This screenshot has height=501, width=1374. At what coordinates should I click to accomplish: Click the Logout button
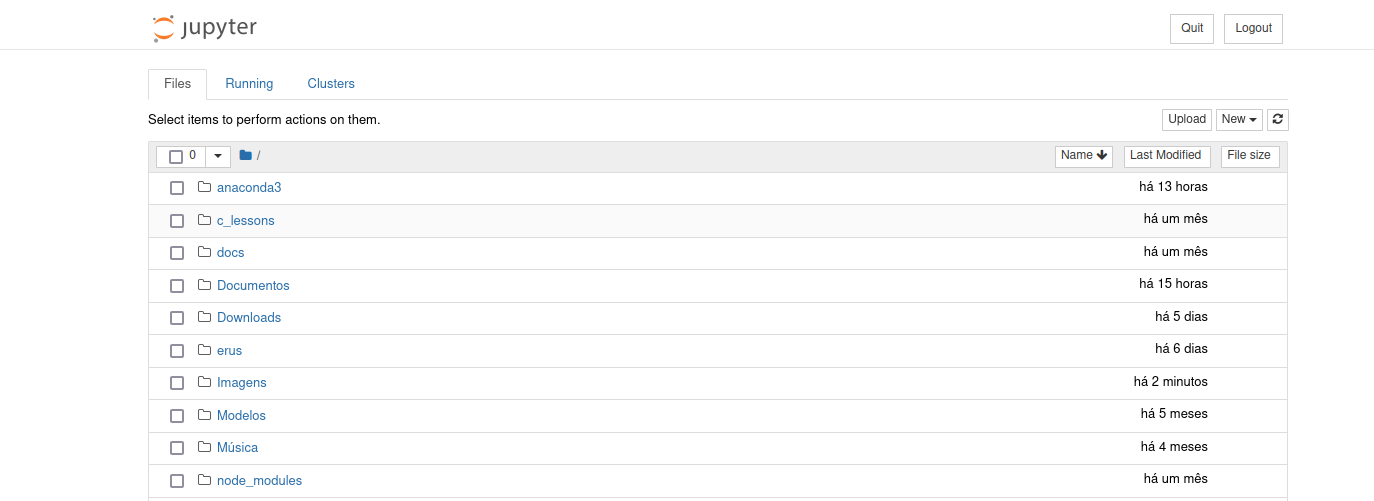tap(1253, 29)
